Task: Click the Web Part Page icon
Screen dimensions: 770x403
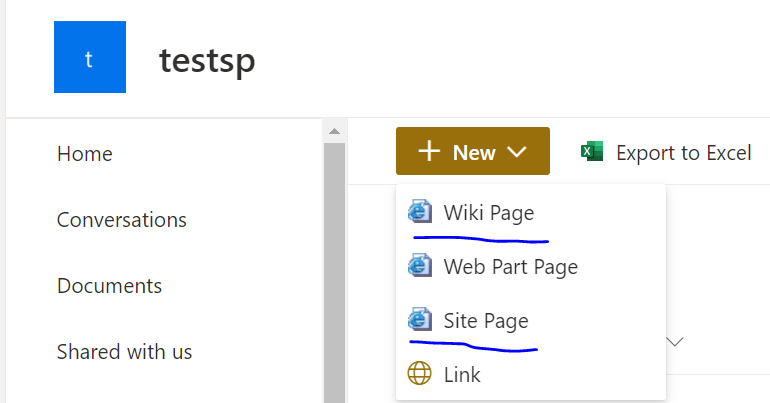Action: coord(420,266)
